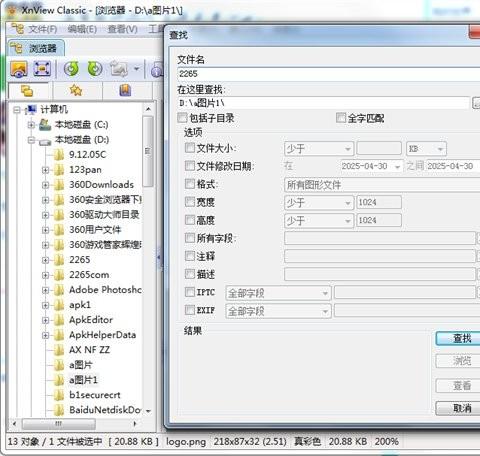Click the 360Downloads folder icon

coord(59,185)
